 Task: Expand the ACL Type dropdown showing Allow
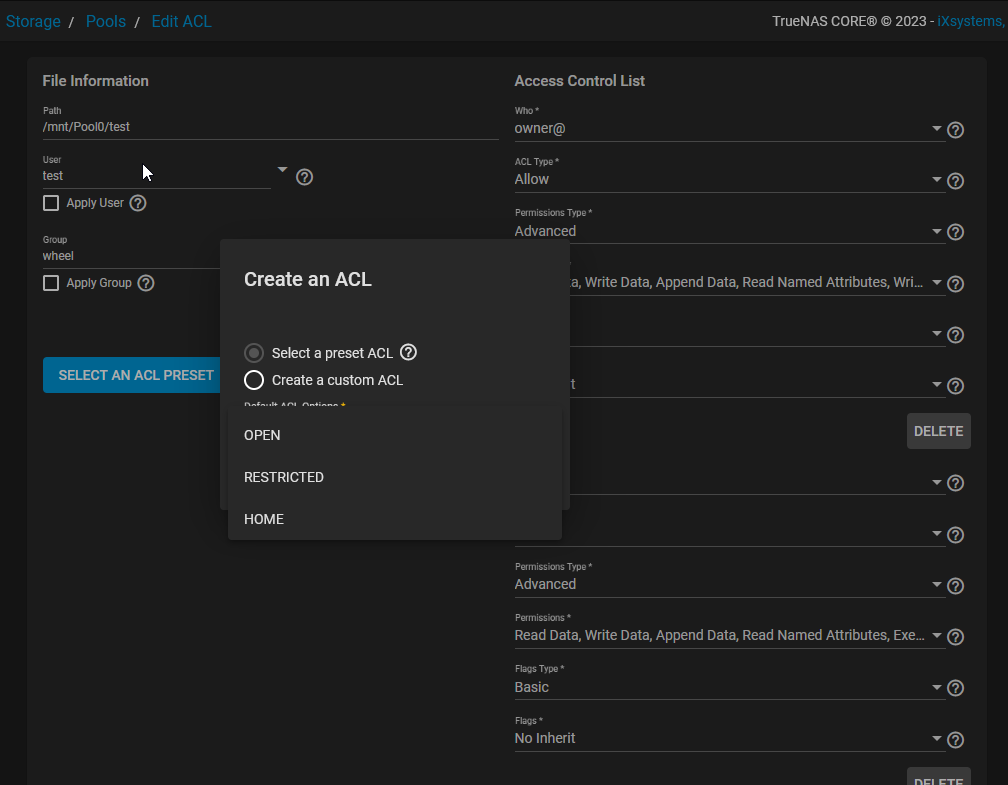coord(936,180)
